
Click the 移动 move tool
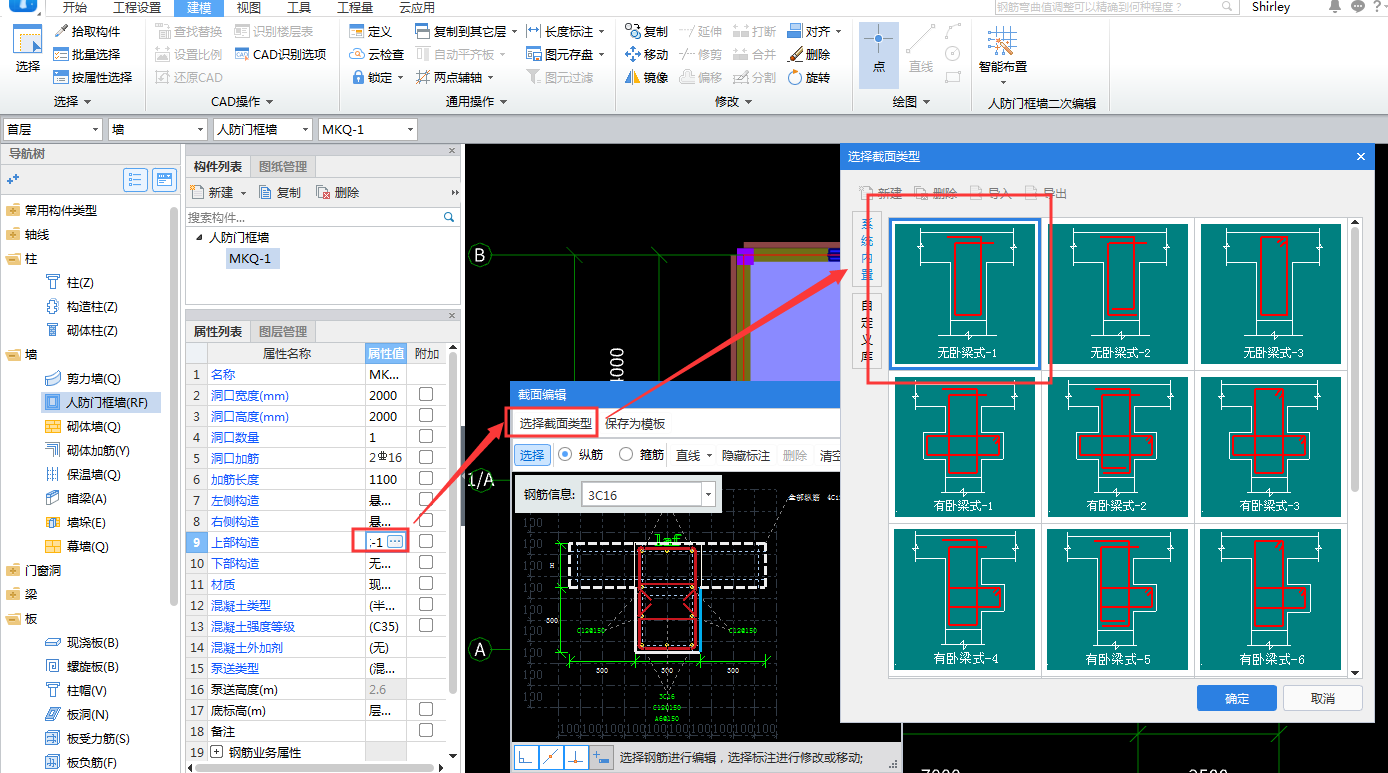click(646, 54)
